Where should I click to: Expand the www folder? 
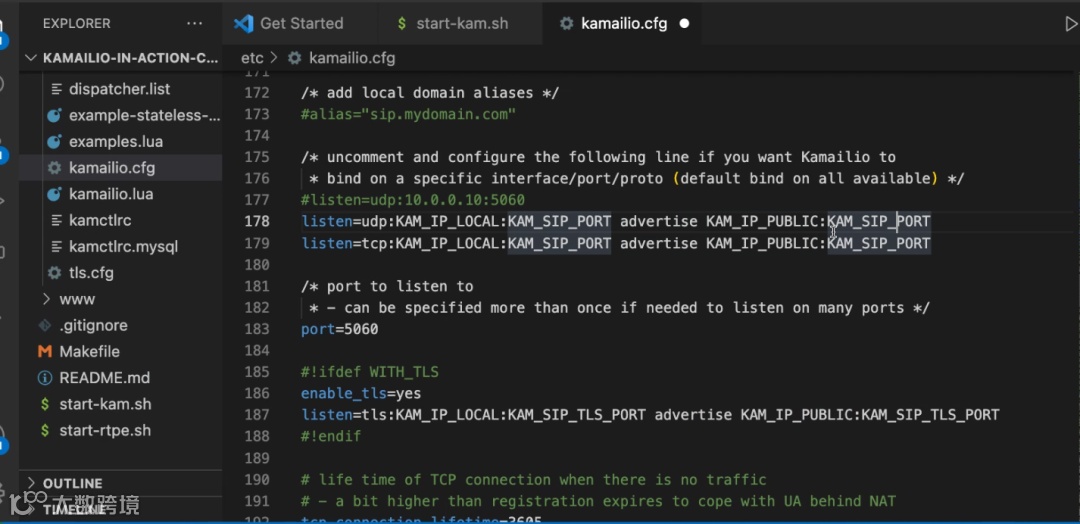coord(77,299)
